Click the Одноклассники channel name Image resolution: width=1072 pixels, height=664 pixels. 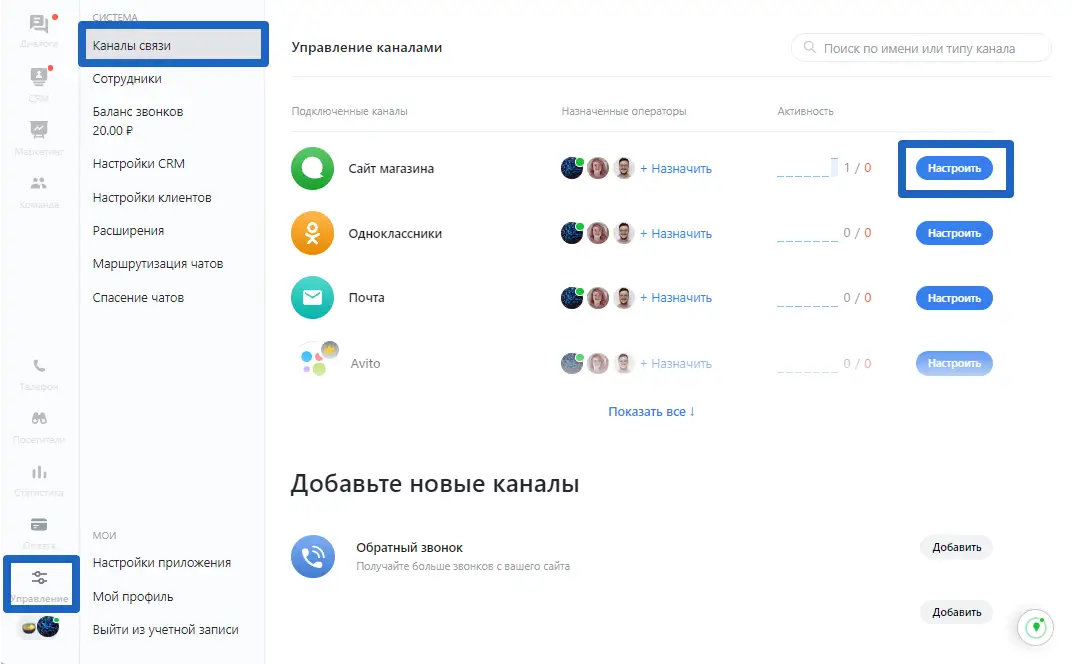(x=395, y=233)
